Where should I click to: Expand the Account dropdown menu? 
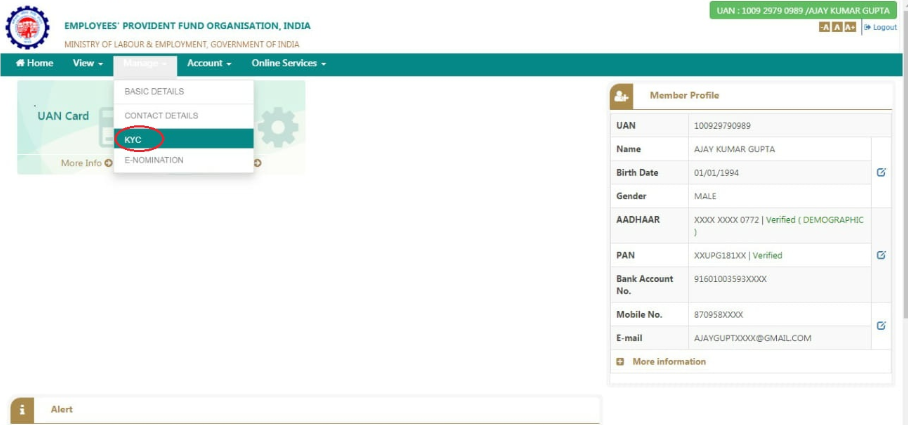tap(209, 63)
